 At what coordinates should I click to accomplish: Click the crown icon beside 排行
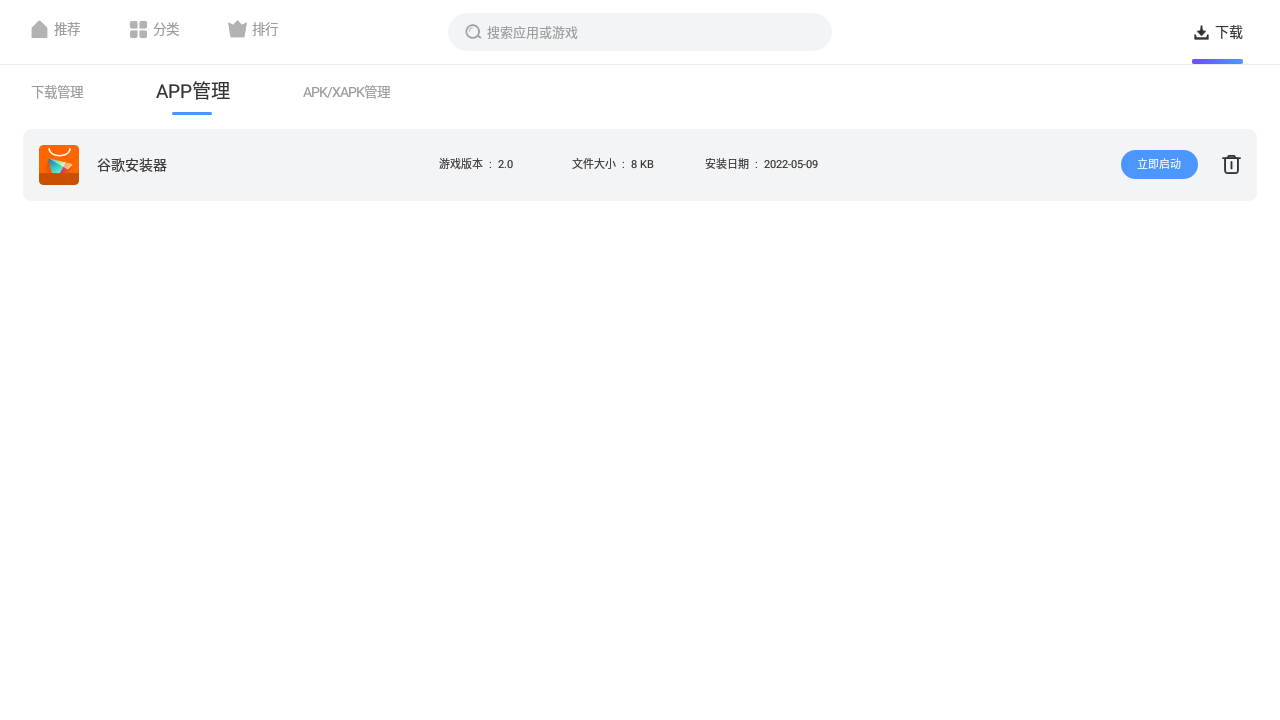pyautogui.click(x=236, y=29)
